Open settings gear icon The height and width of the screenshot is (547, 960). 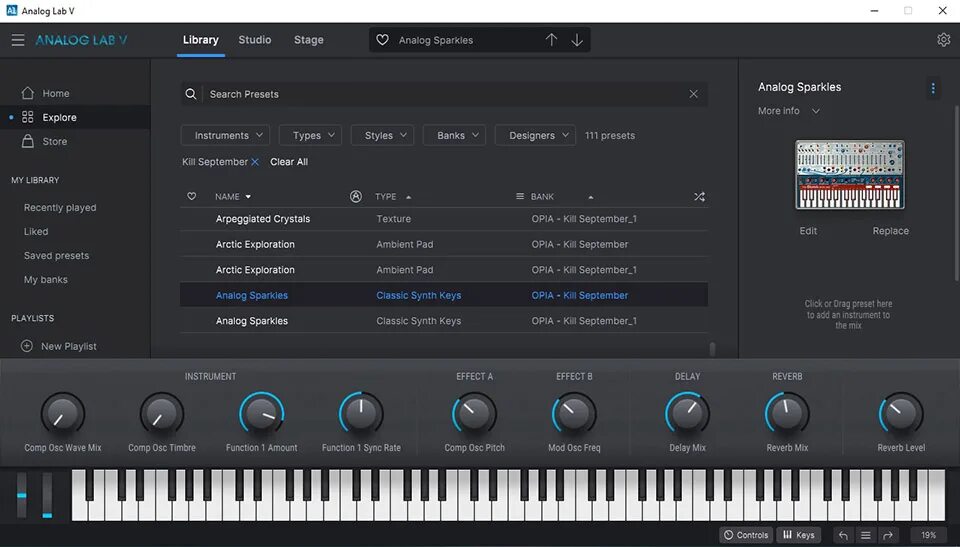pyautogui.click(x=943, y=40)
